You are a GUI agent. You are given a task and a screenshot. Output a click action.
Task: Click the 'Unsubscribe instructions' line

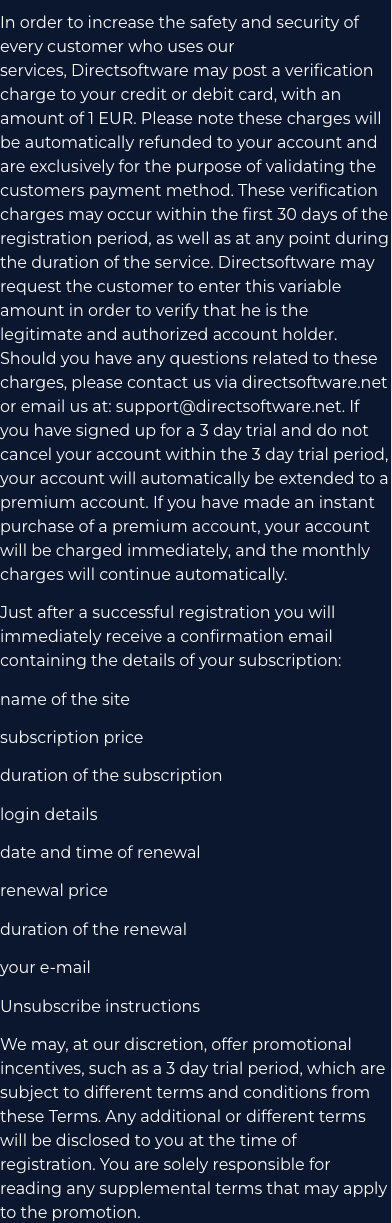click(100, 1006)
